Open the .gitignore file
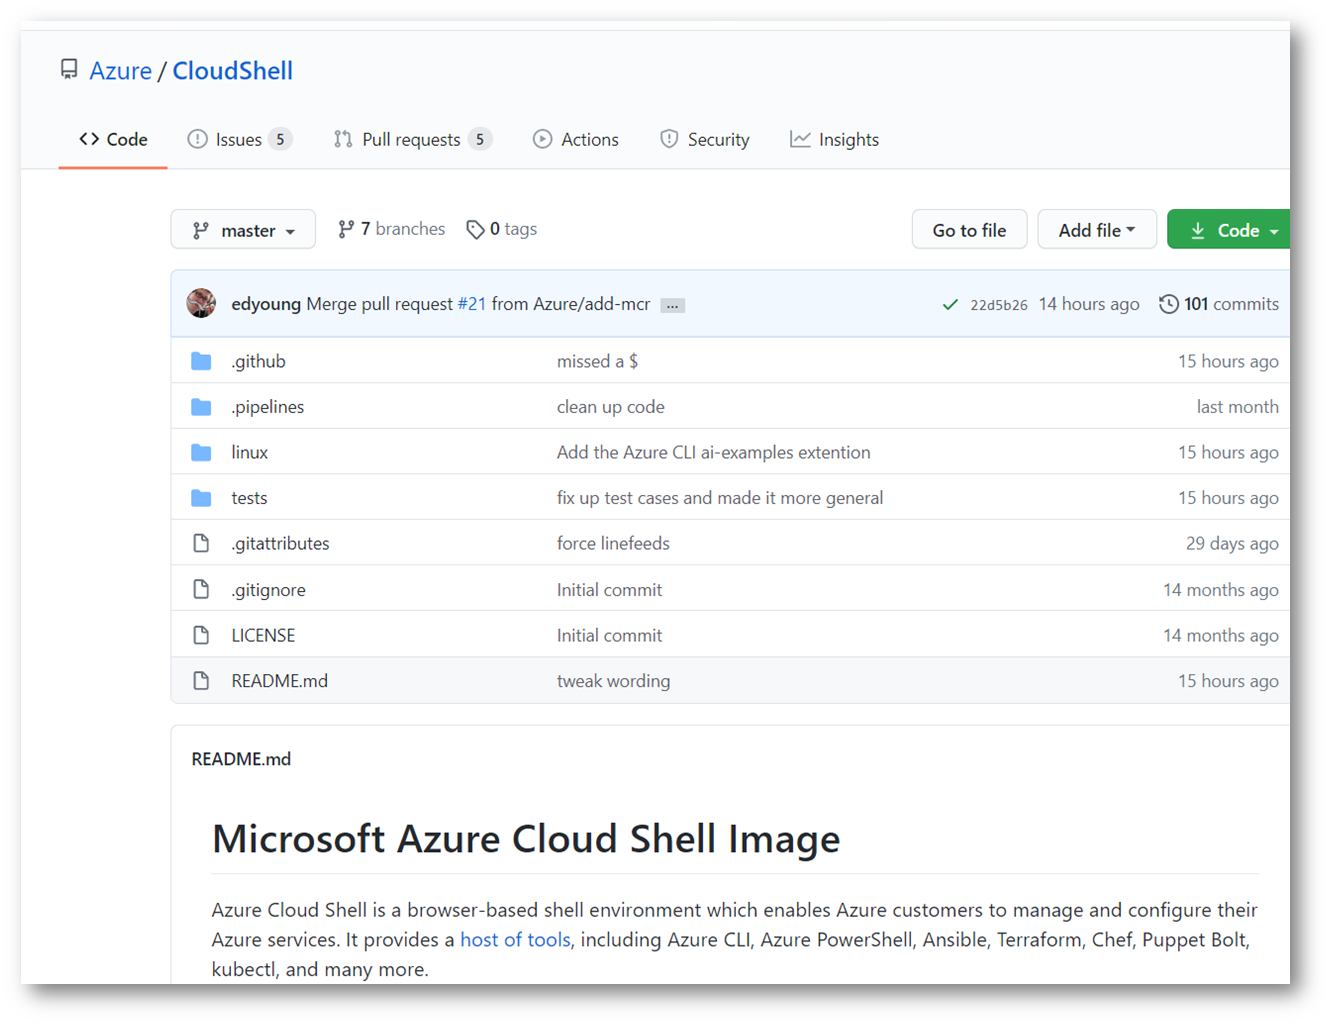 (x=268, y=590)
